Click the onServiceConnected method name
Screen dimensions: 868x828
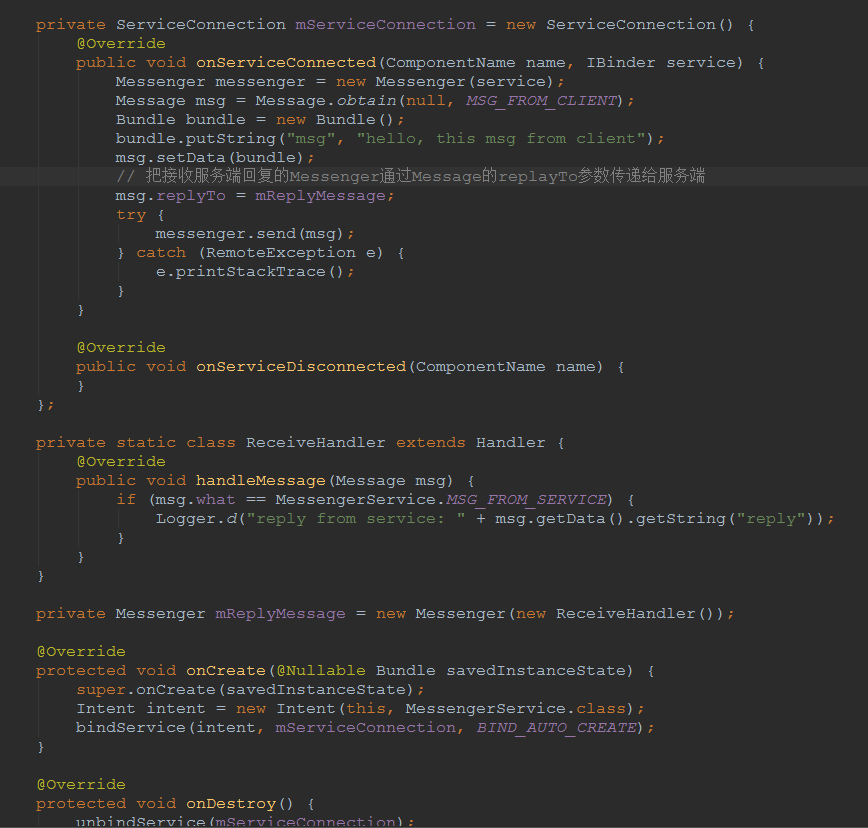click(x=286, y=63)
